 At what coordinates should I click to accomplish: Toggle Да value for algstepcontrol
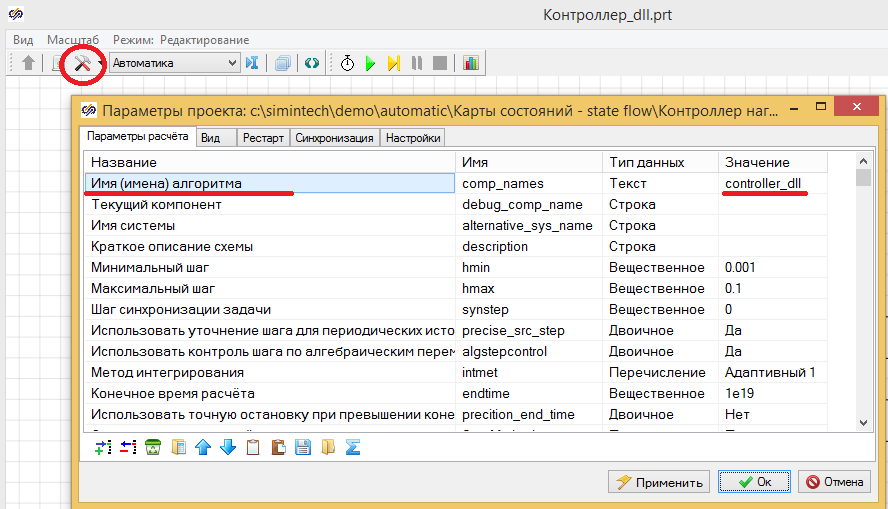tap(773, 350)
